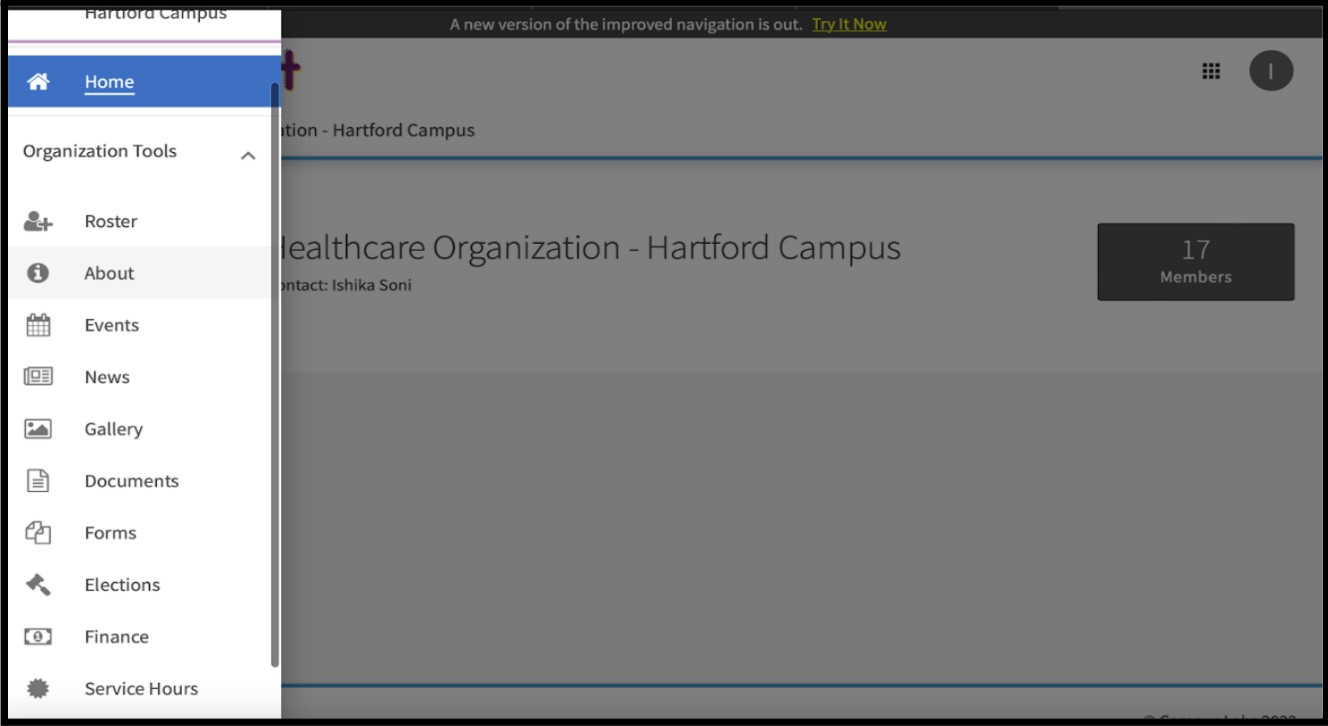
Task: Open the Gallery picture icon
Action: point(38,429)
